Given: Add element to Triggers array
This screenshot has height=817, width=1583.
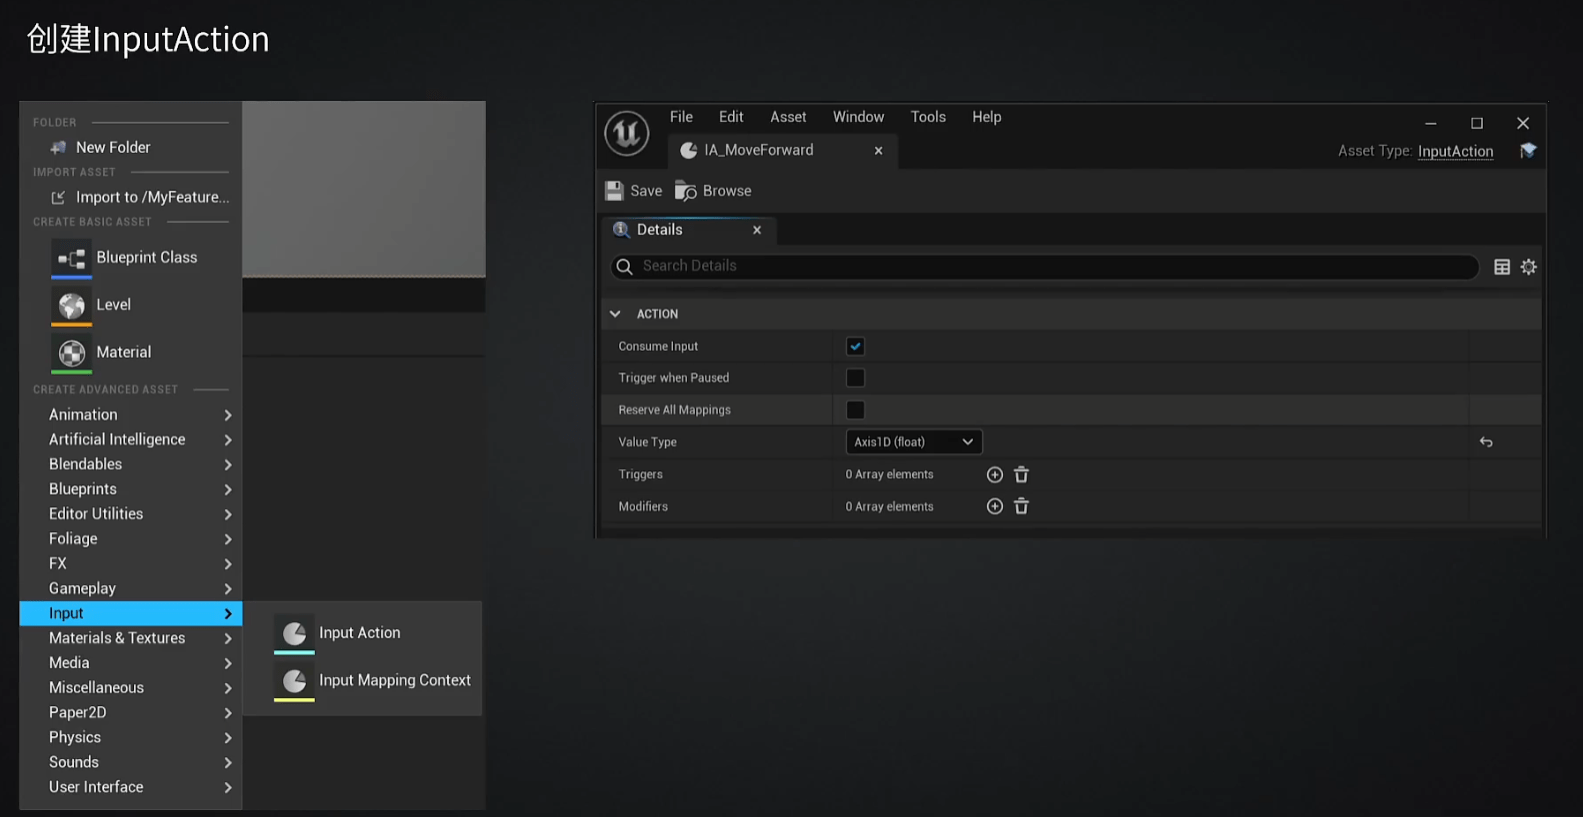Looking at the screenshot, I should 994,475.
